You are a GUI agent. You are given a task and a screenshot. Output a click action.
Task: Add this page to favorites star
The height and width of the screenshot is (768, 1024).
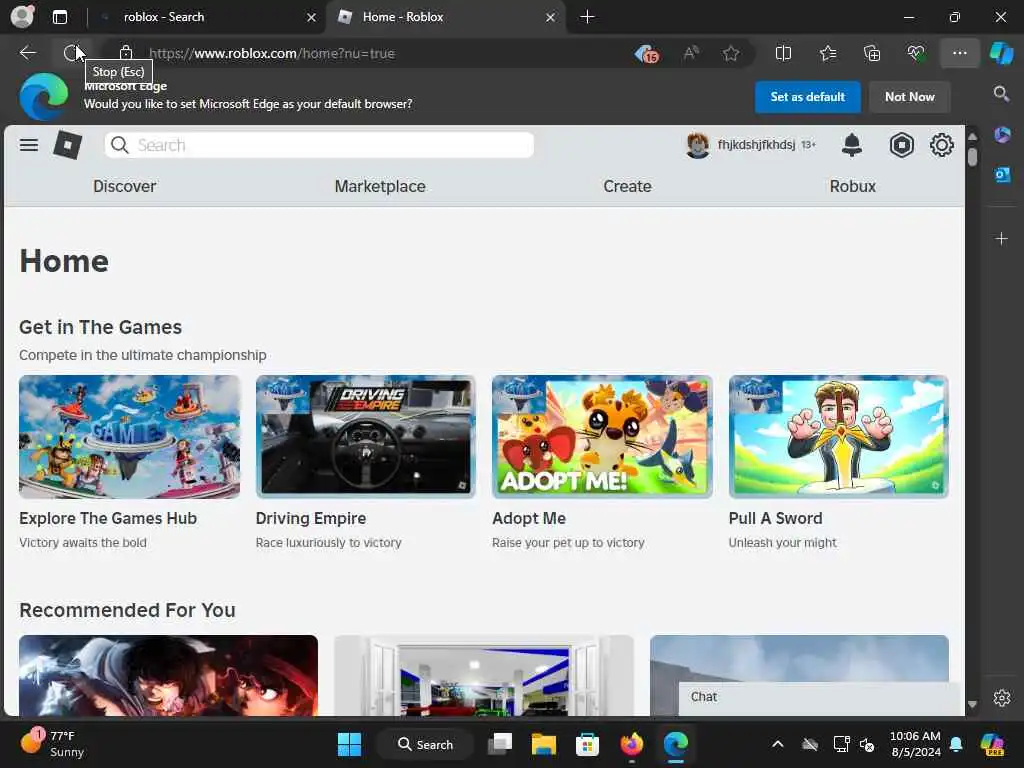pos(731,53)
